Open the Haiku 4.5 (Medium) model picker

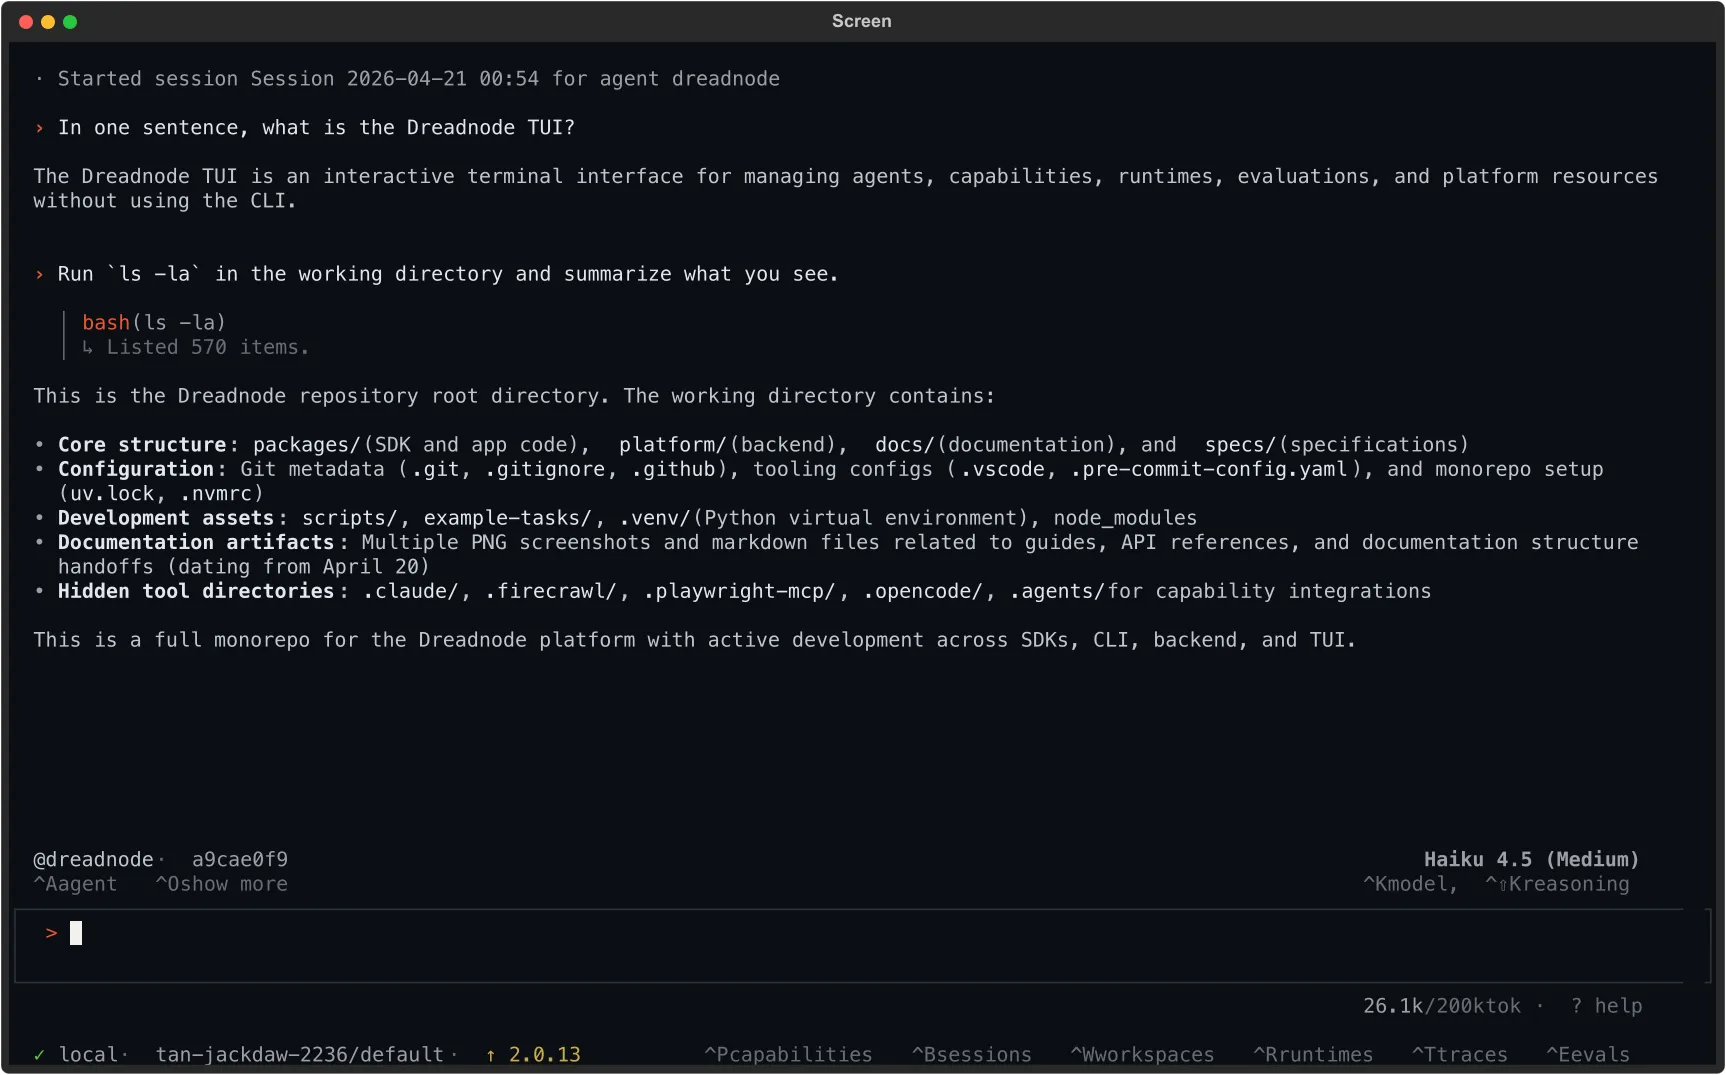click(x=1530, y=859)
